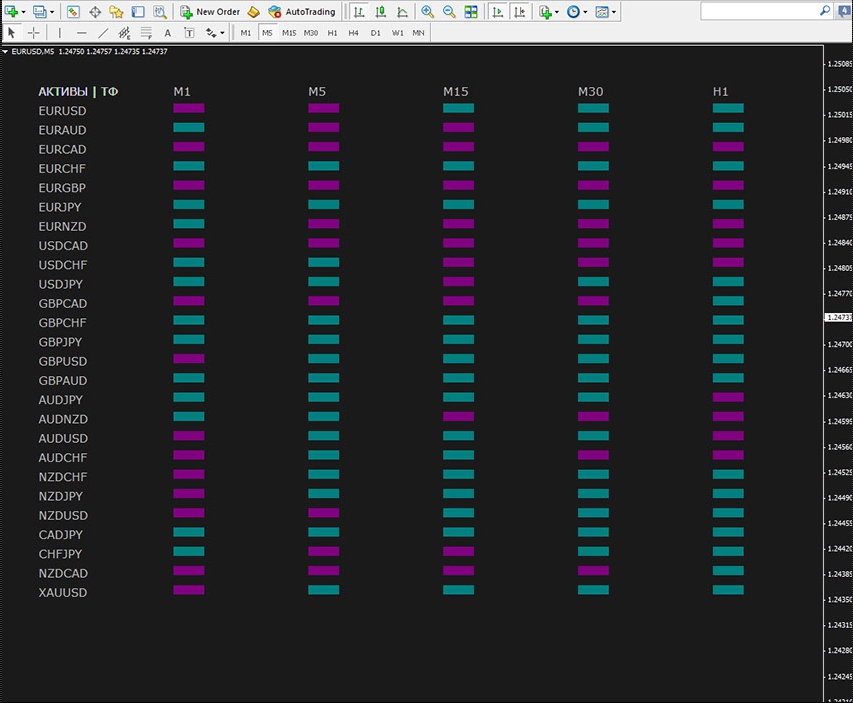Viewport: 853px width, 703px height.
Task: Toggle AutoTrading on or off
Action: [x=301, y=12]
